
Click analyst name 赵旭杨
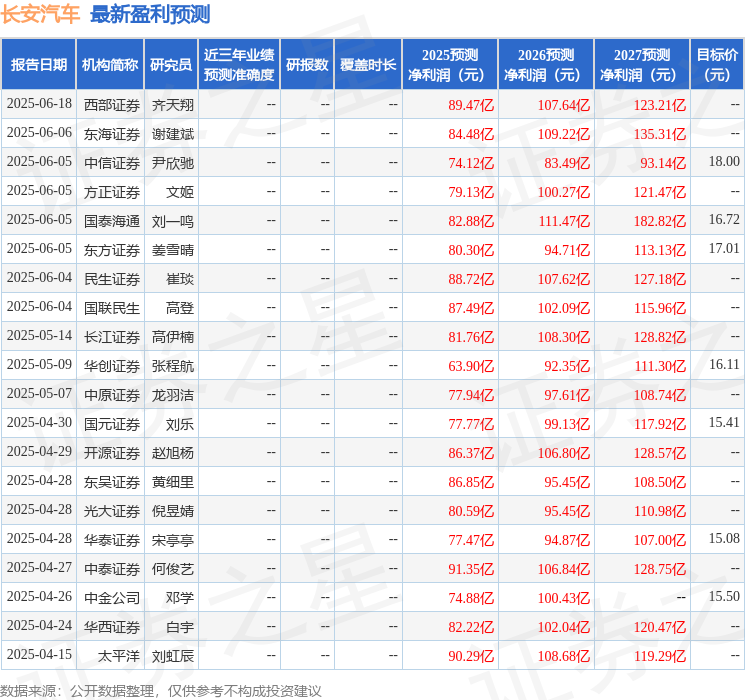172,453
